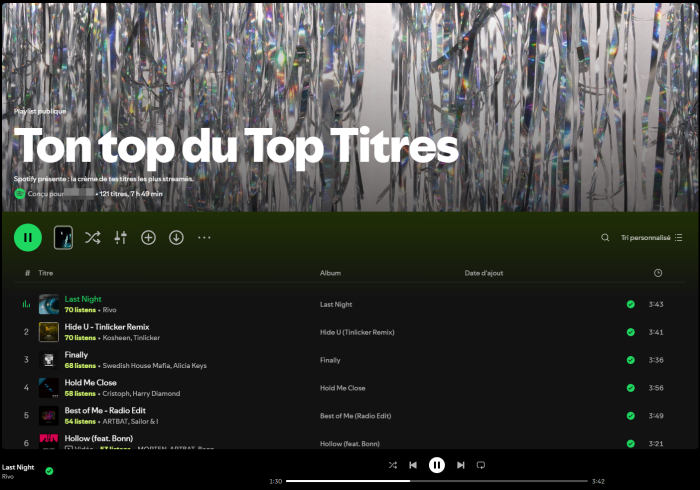The height and width of the screenshot is (490, 700).
Task: Click the 3:43 duration of Last Night
Action: pyautogui.click(x=656, y=304)
